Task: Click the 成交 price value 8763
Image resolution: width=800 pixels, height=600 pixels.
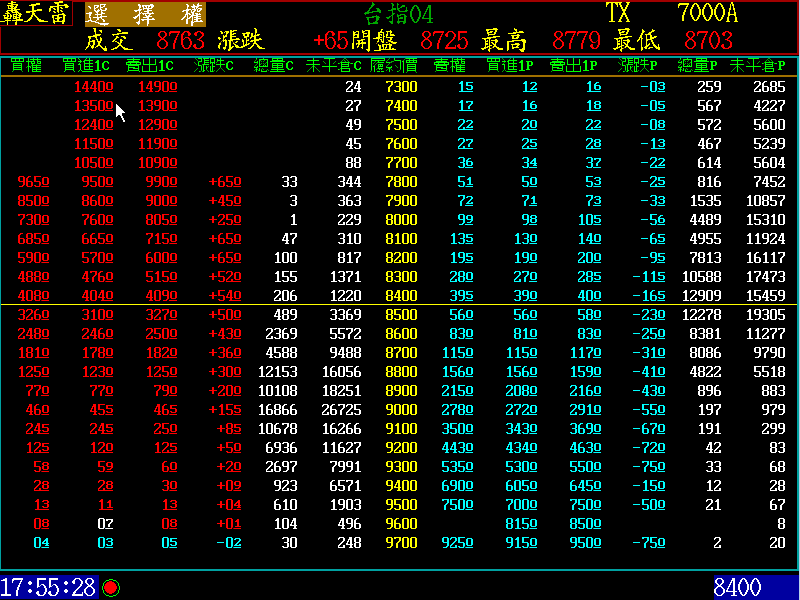Action: pyautogui.click(x=180, y=41)
